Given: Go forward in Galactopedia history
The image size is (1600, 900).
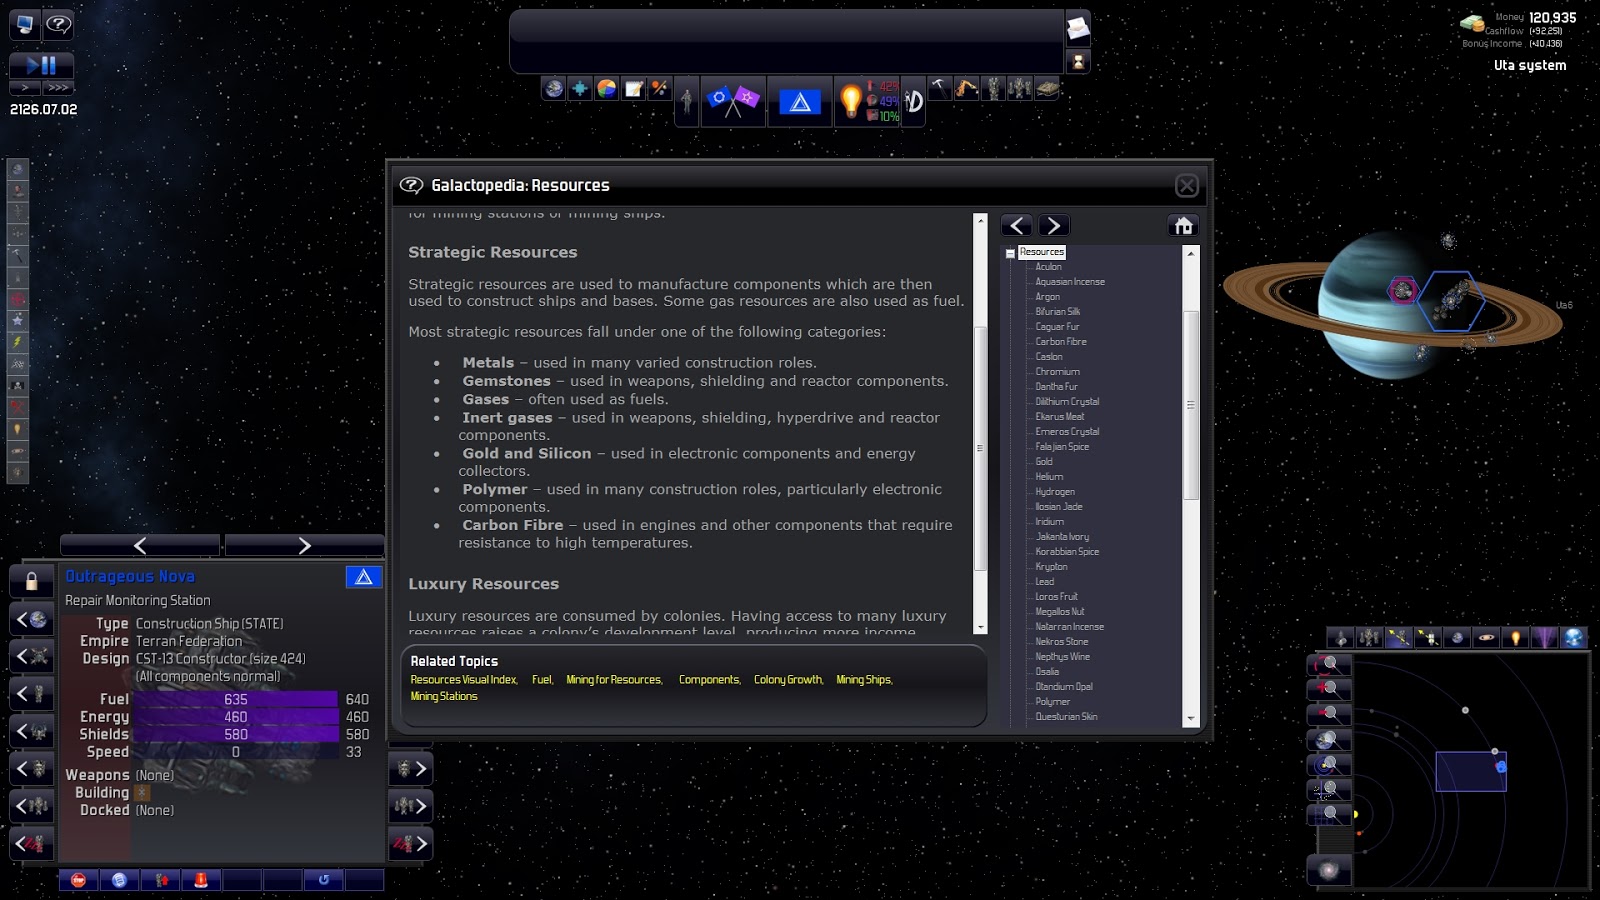Looking at the screenshot, I should [1054, 226].
